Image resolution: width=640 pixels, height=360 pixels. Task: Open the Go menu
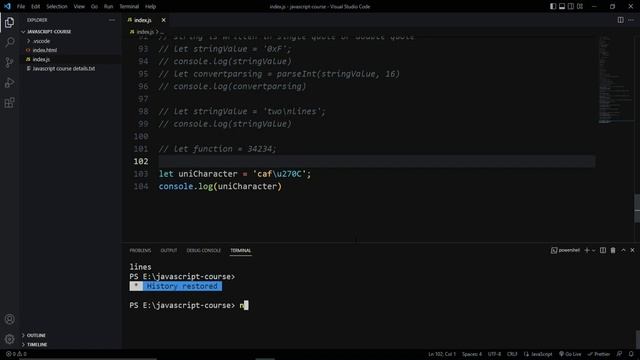click(94, 7)
